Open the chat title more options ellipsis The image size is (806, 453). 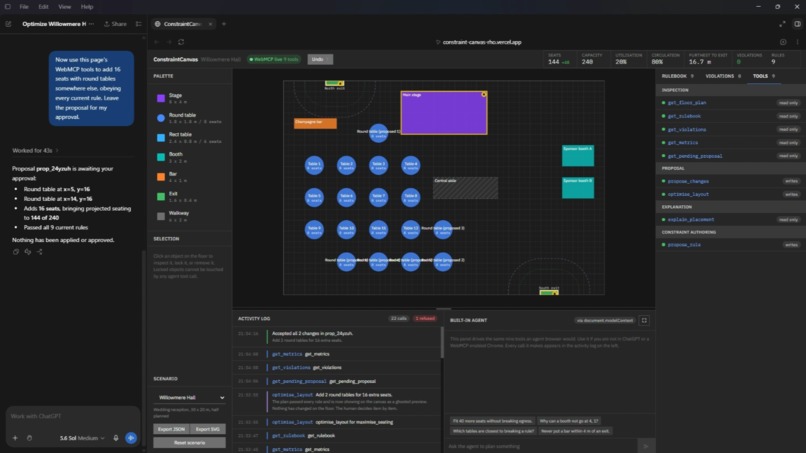(x=91, y=24)
